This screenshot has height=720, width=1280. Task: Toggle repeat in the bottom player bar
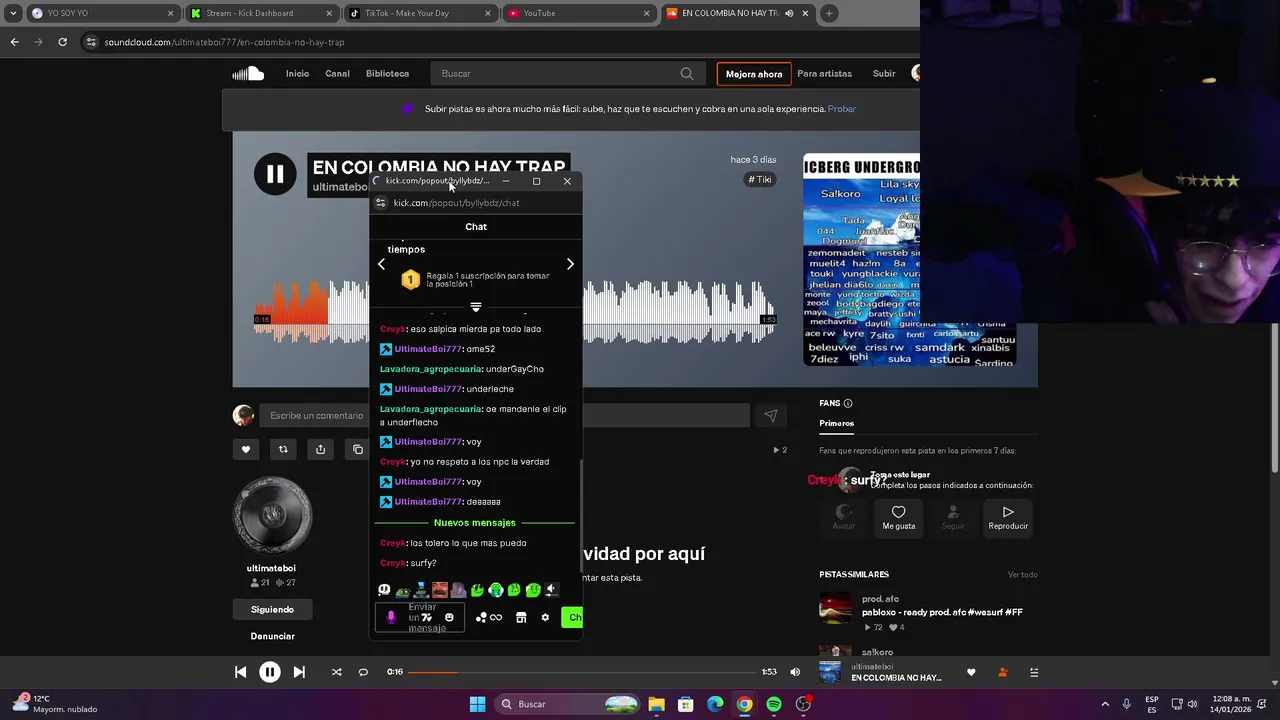(x=363, y=672)
